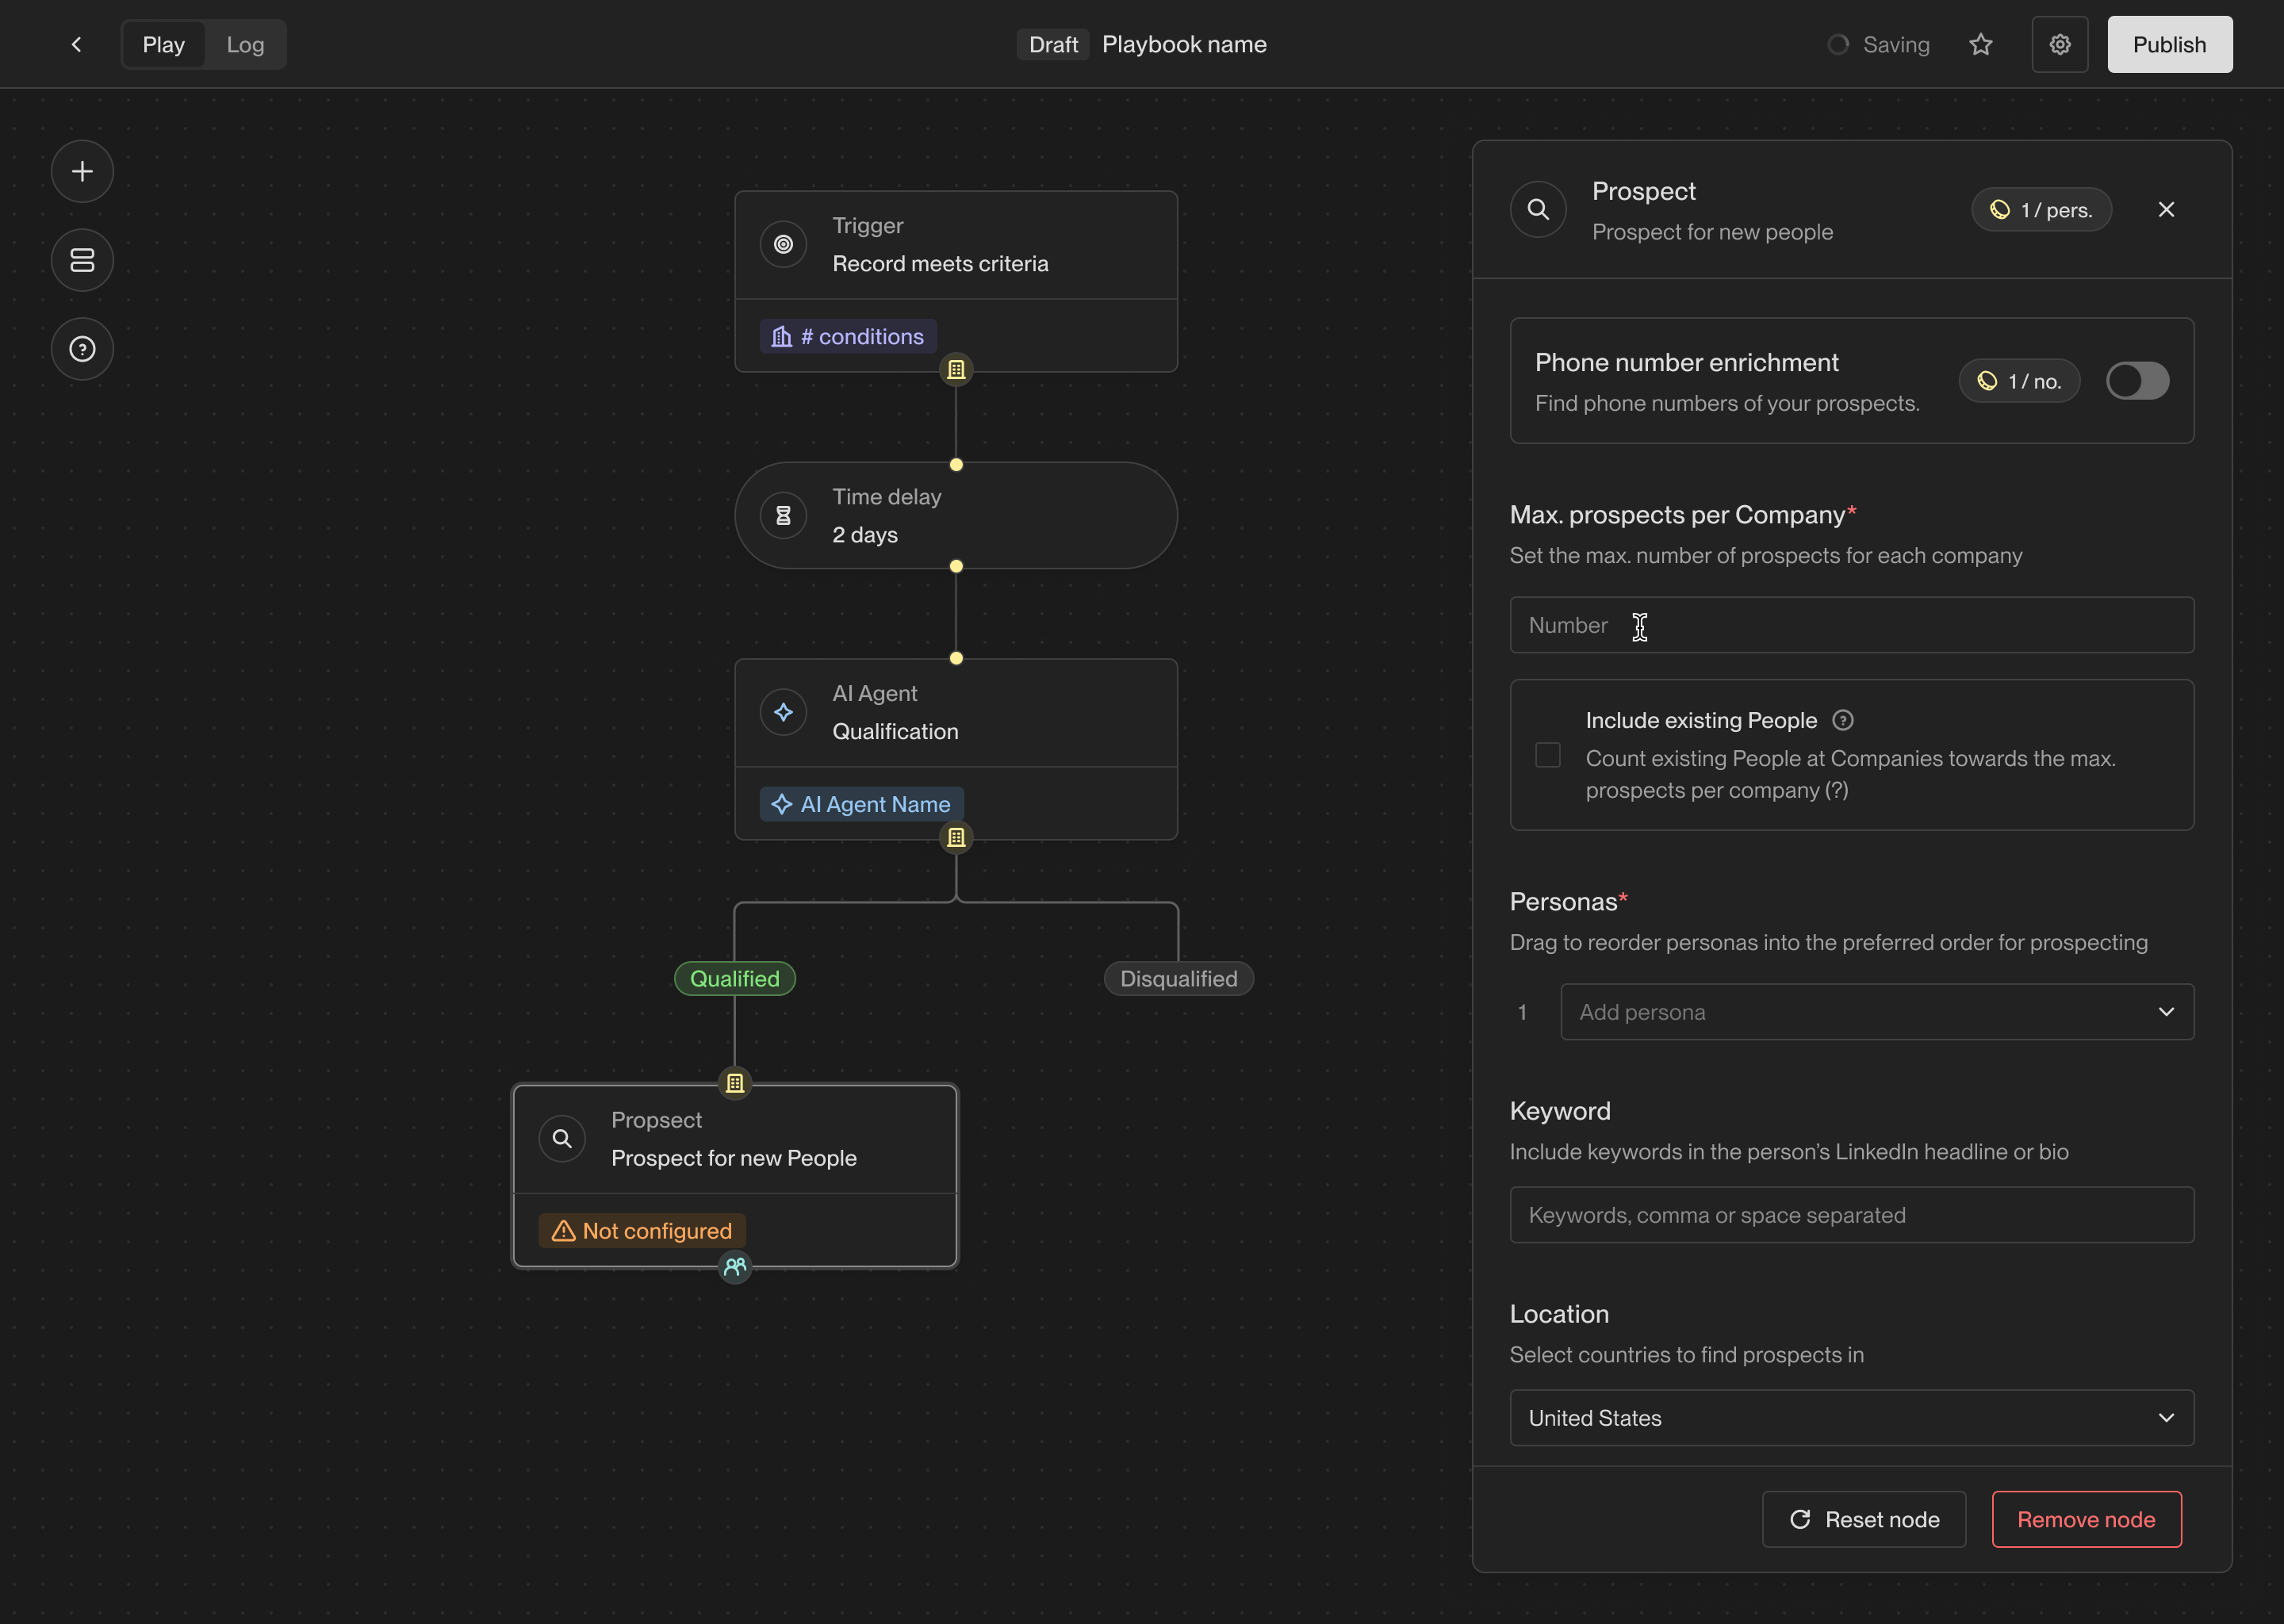Image resolution: width=2284 pixels, height=1624 pixels.
Task: Switch to the Log tab
Action: click(245, 45)
